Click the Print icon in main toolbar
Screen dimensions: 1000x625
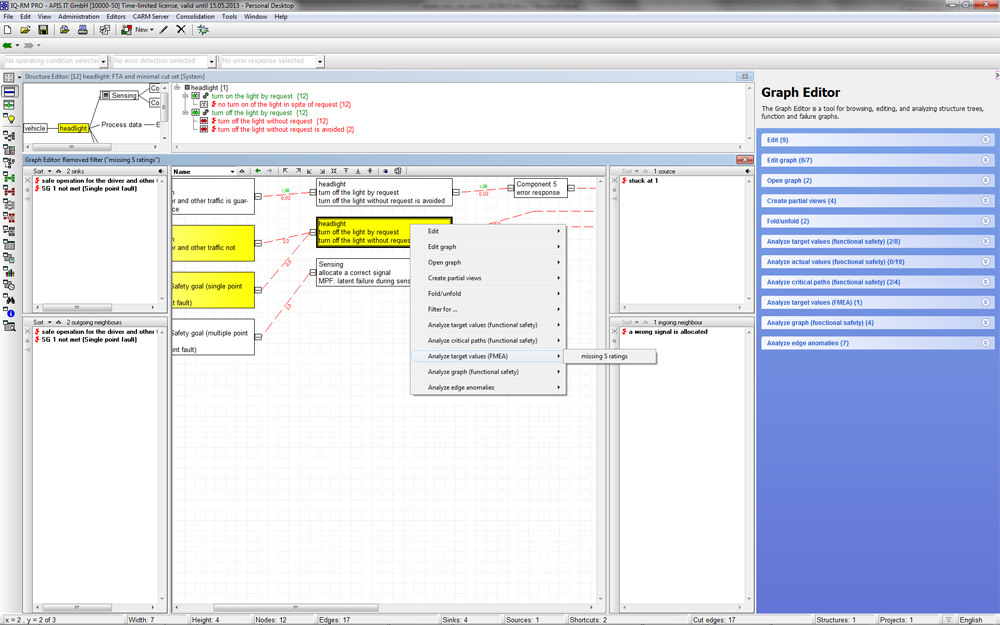click(82, 30)
